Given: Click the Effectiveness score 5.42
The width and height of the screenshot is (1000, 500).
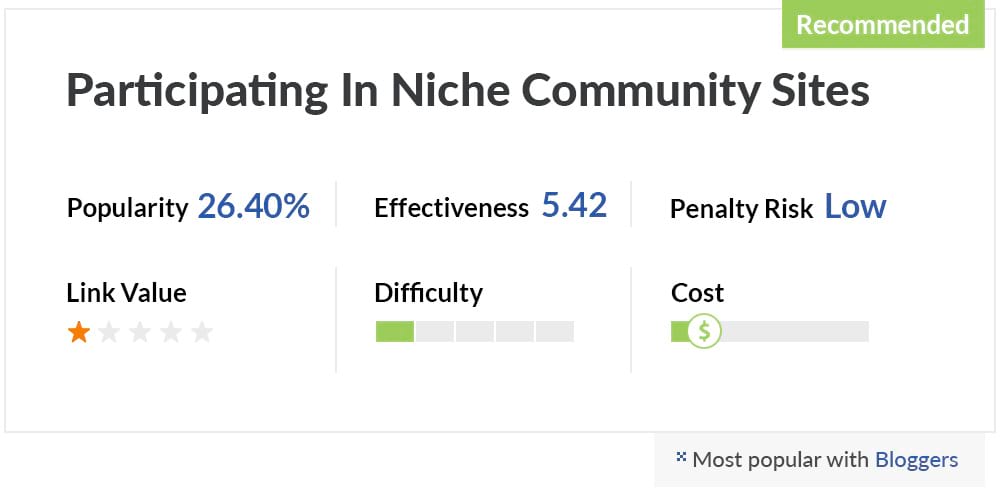Looking at the screenshot, I should pyautogui.click(x=575, y=206).
